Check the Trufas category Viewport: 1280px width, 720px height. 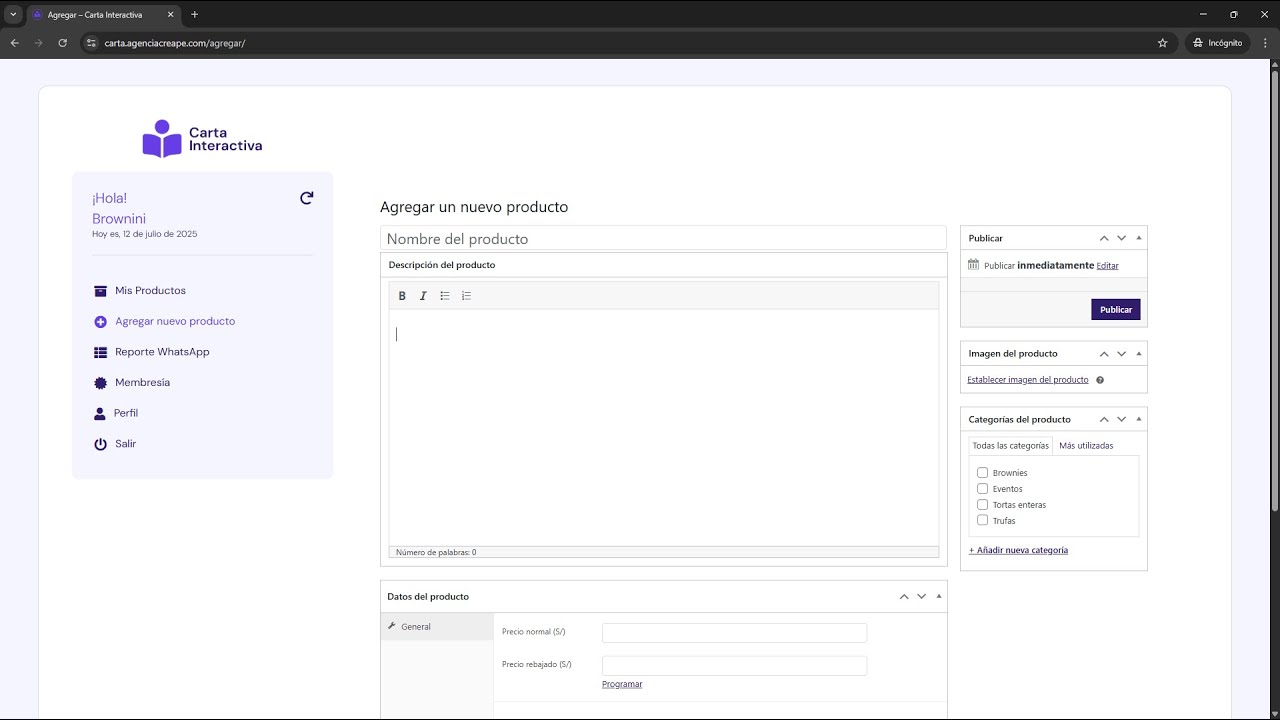(982, 520)
